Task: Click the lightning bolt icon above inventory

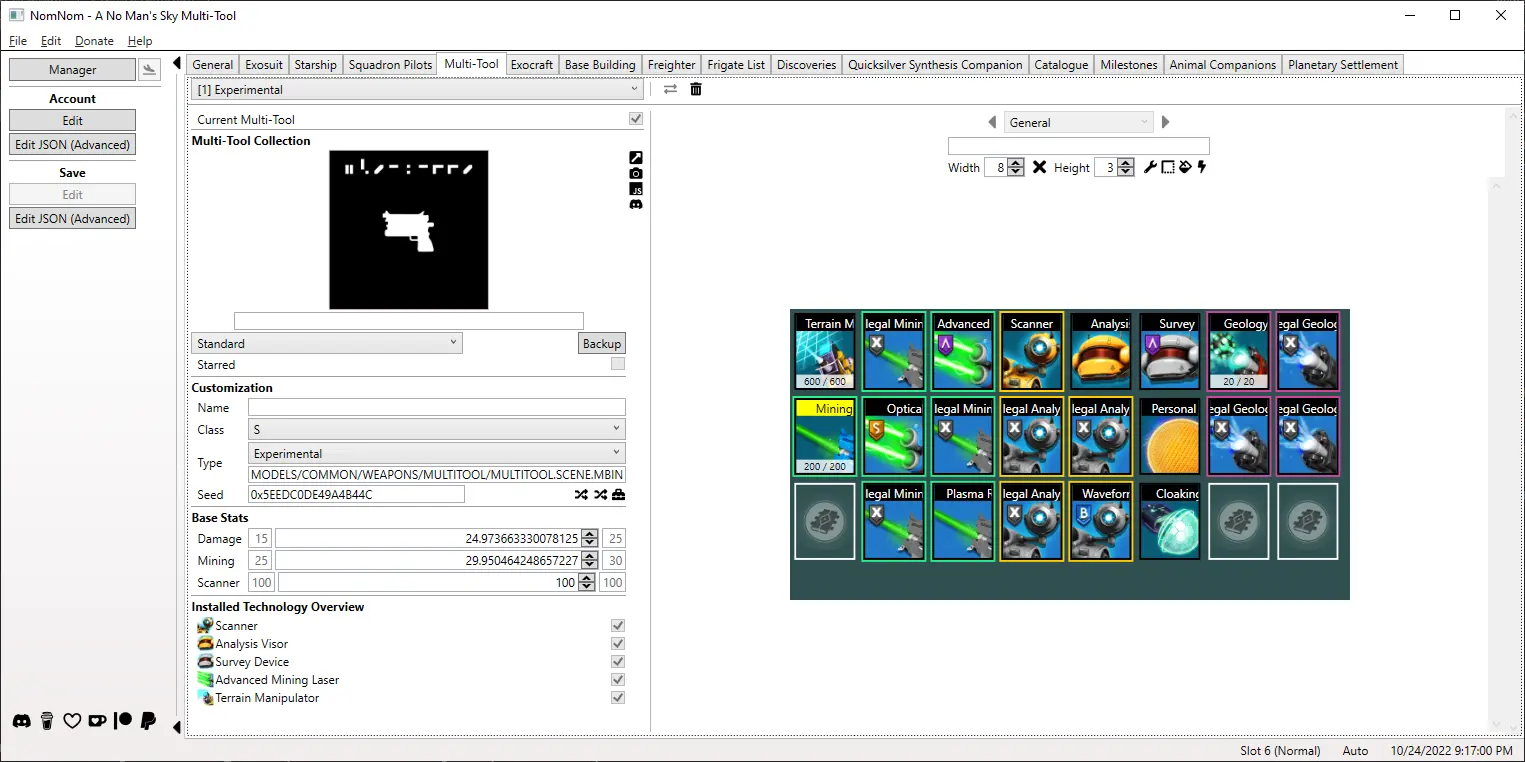Action: click(1202, 167)
